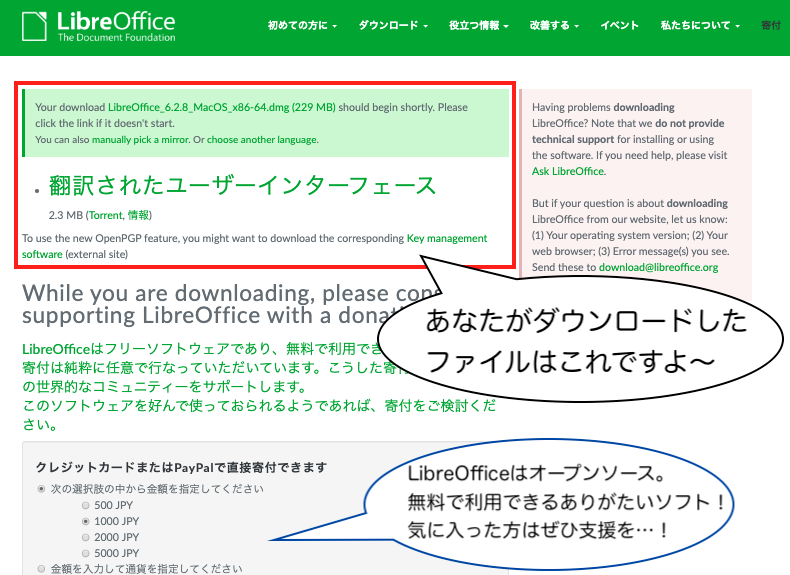Click the 情報 link
Viewport: 790px width, 575px height.
pos(138,215)
